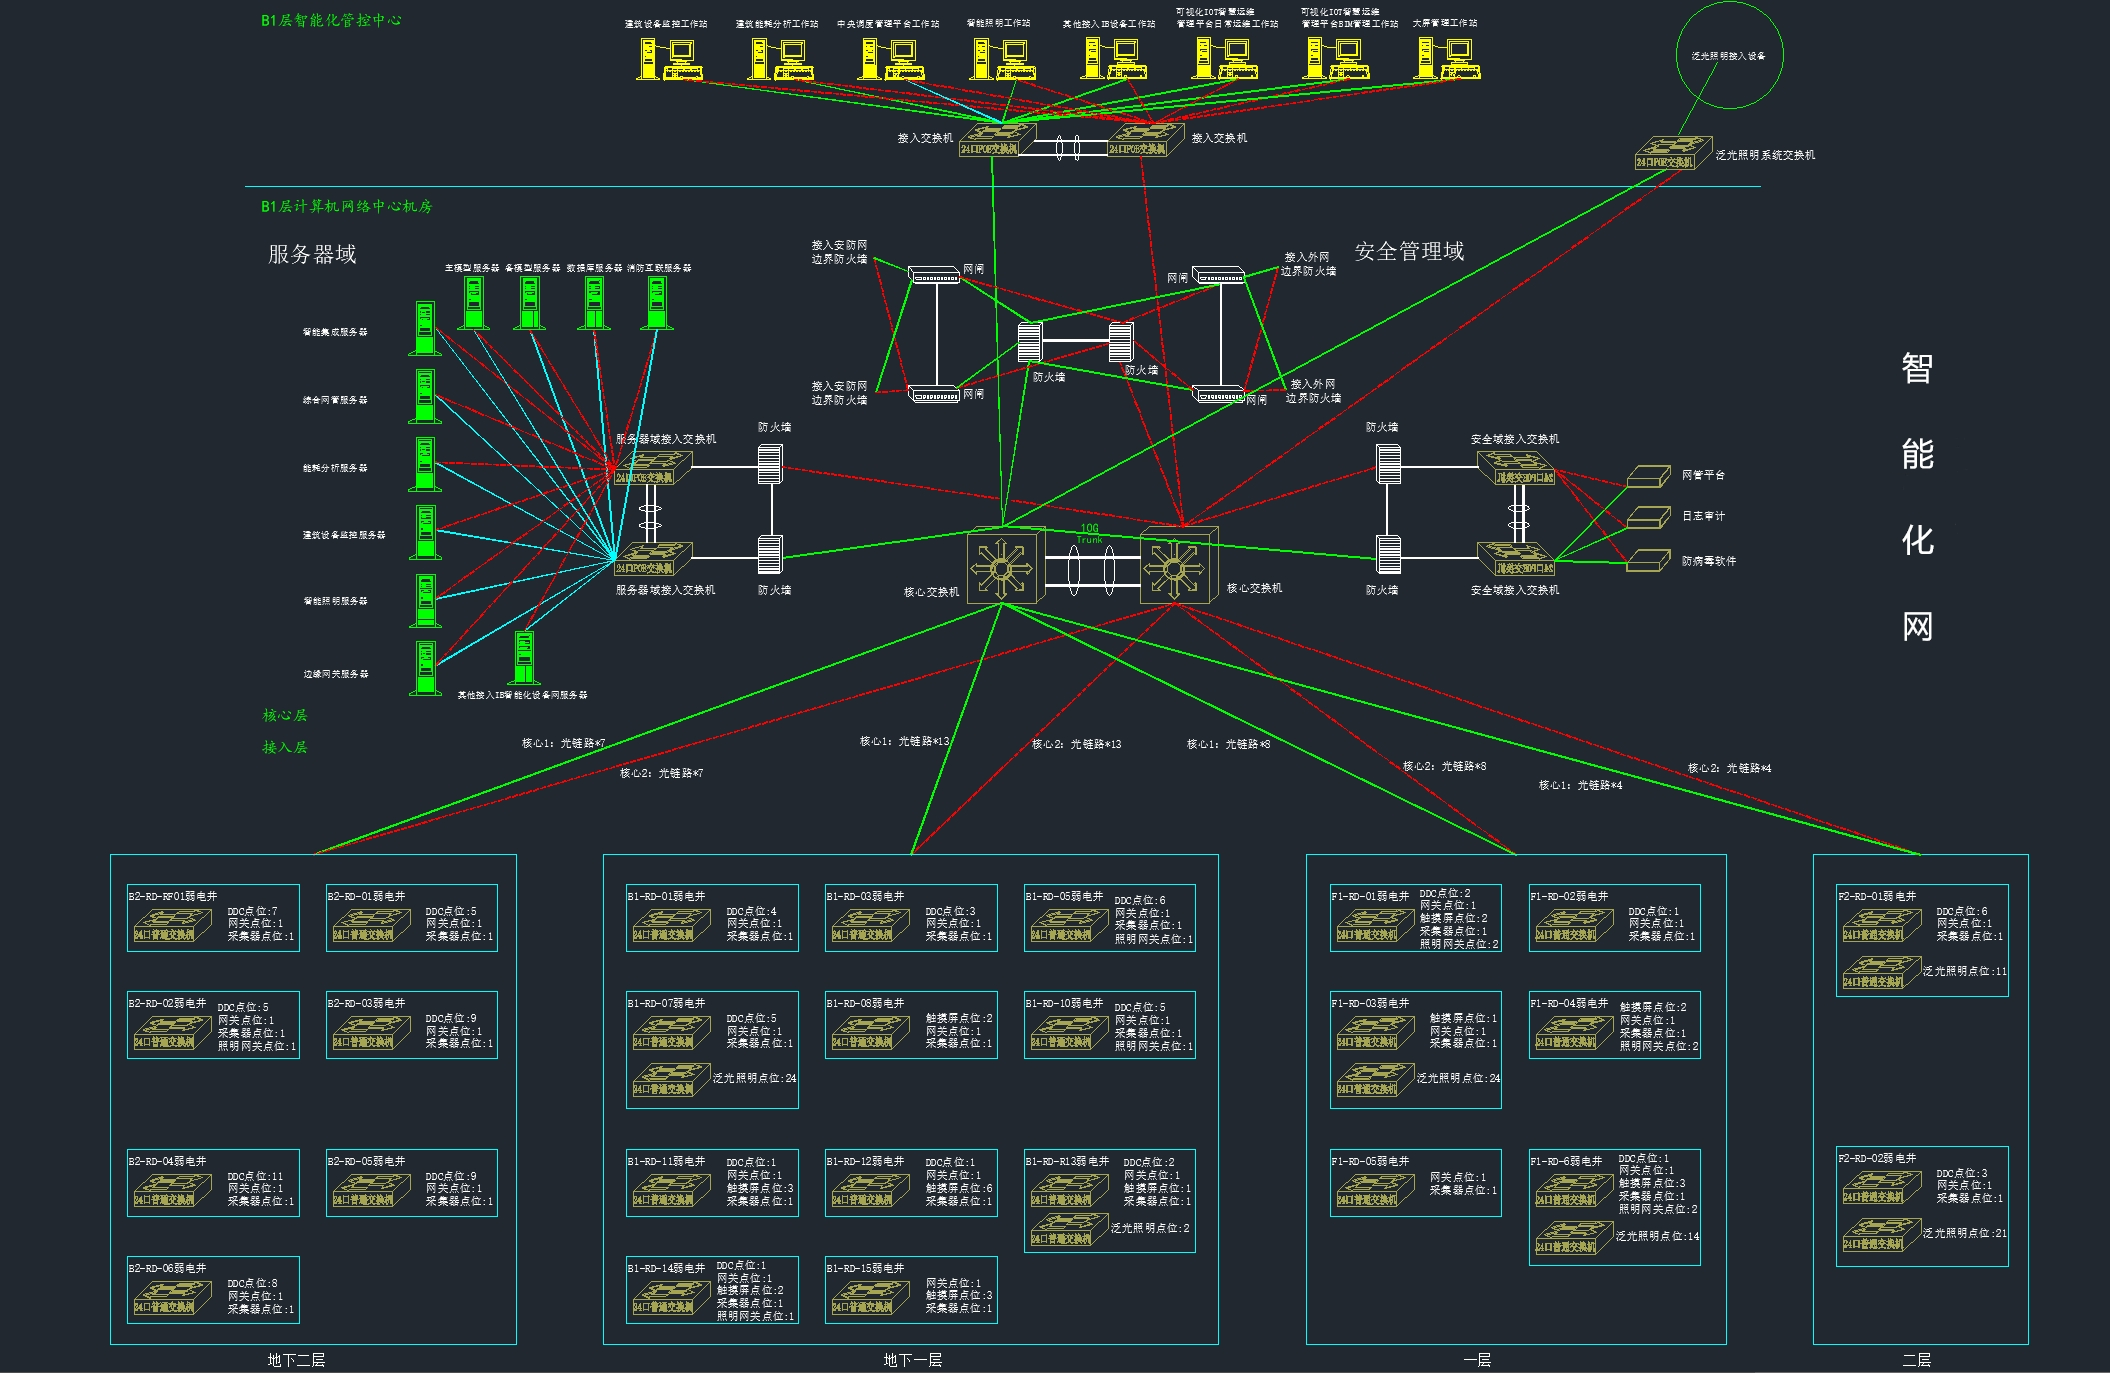Screen dimensions: 2110x1373
Task: Click the 安全管理域 heading text
Action: point(1409,251)
